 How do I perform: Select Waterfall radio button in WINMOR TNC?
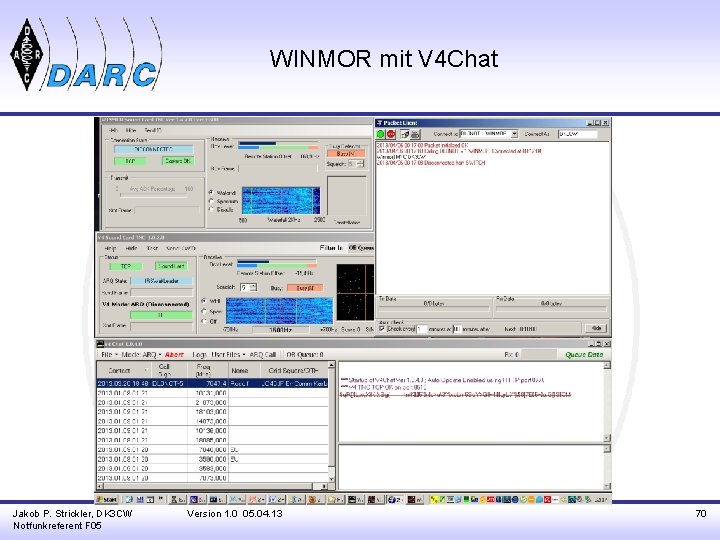(x=211, y=192)
